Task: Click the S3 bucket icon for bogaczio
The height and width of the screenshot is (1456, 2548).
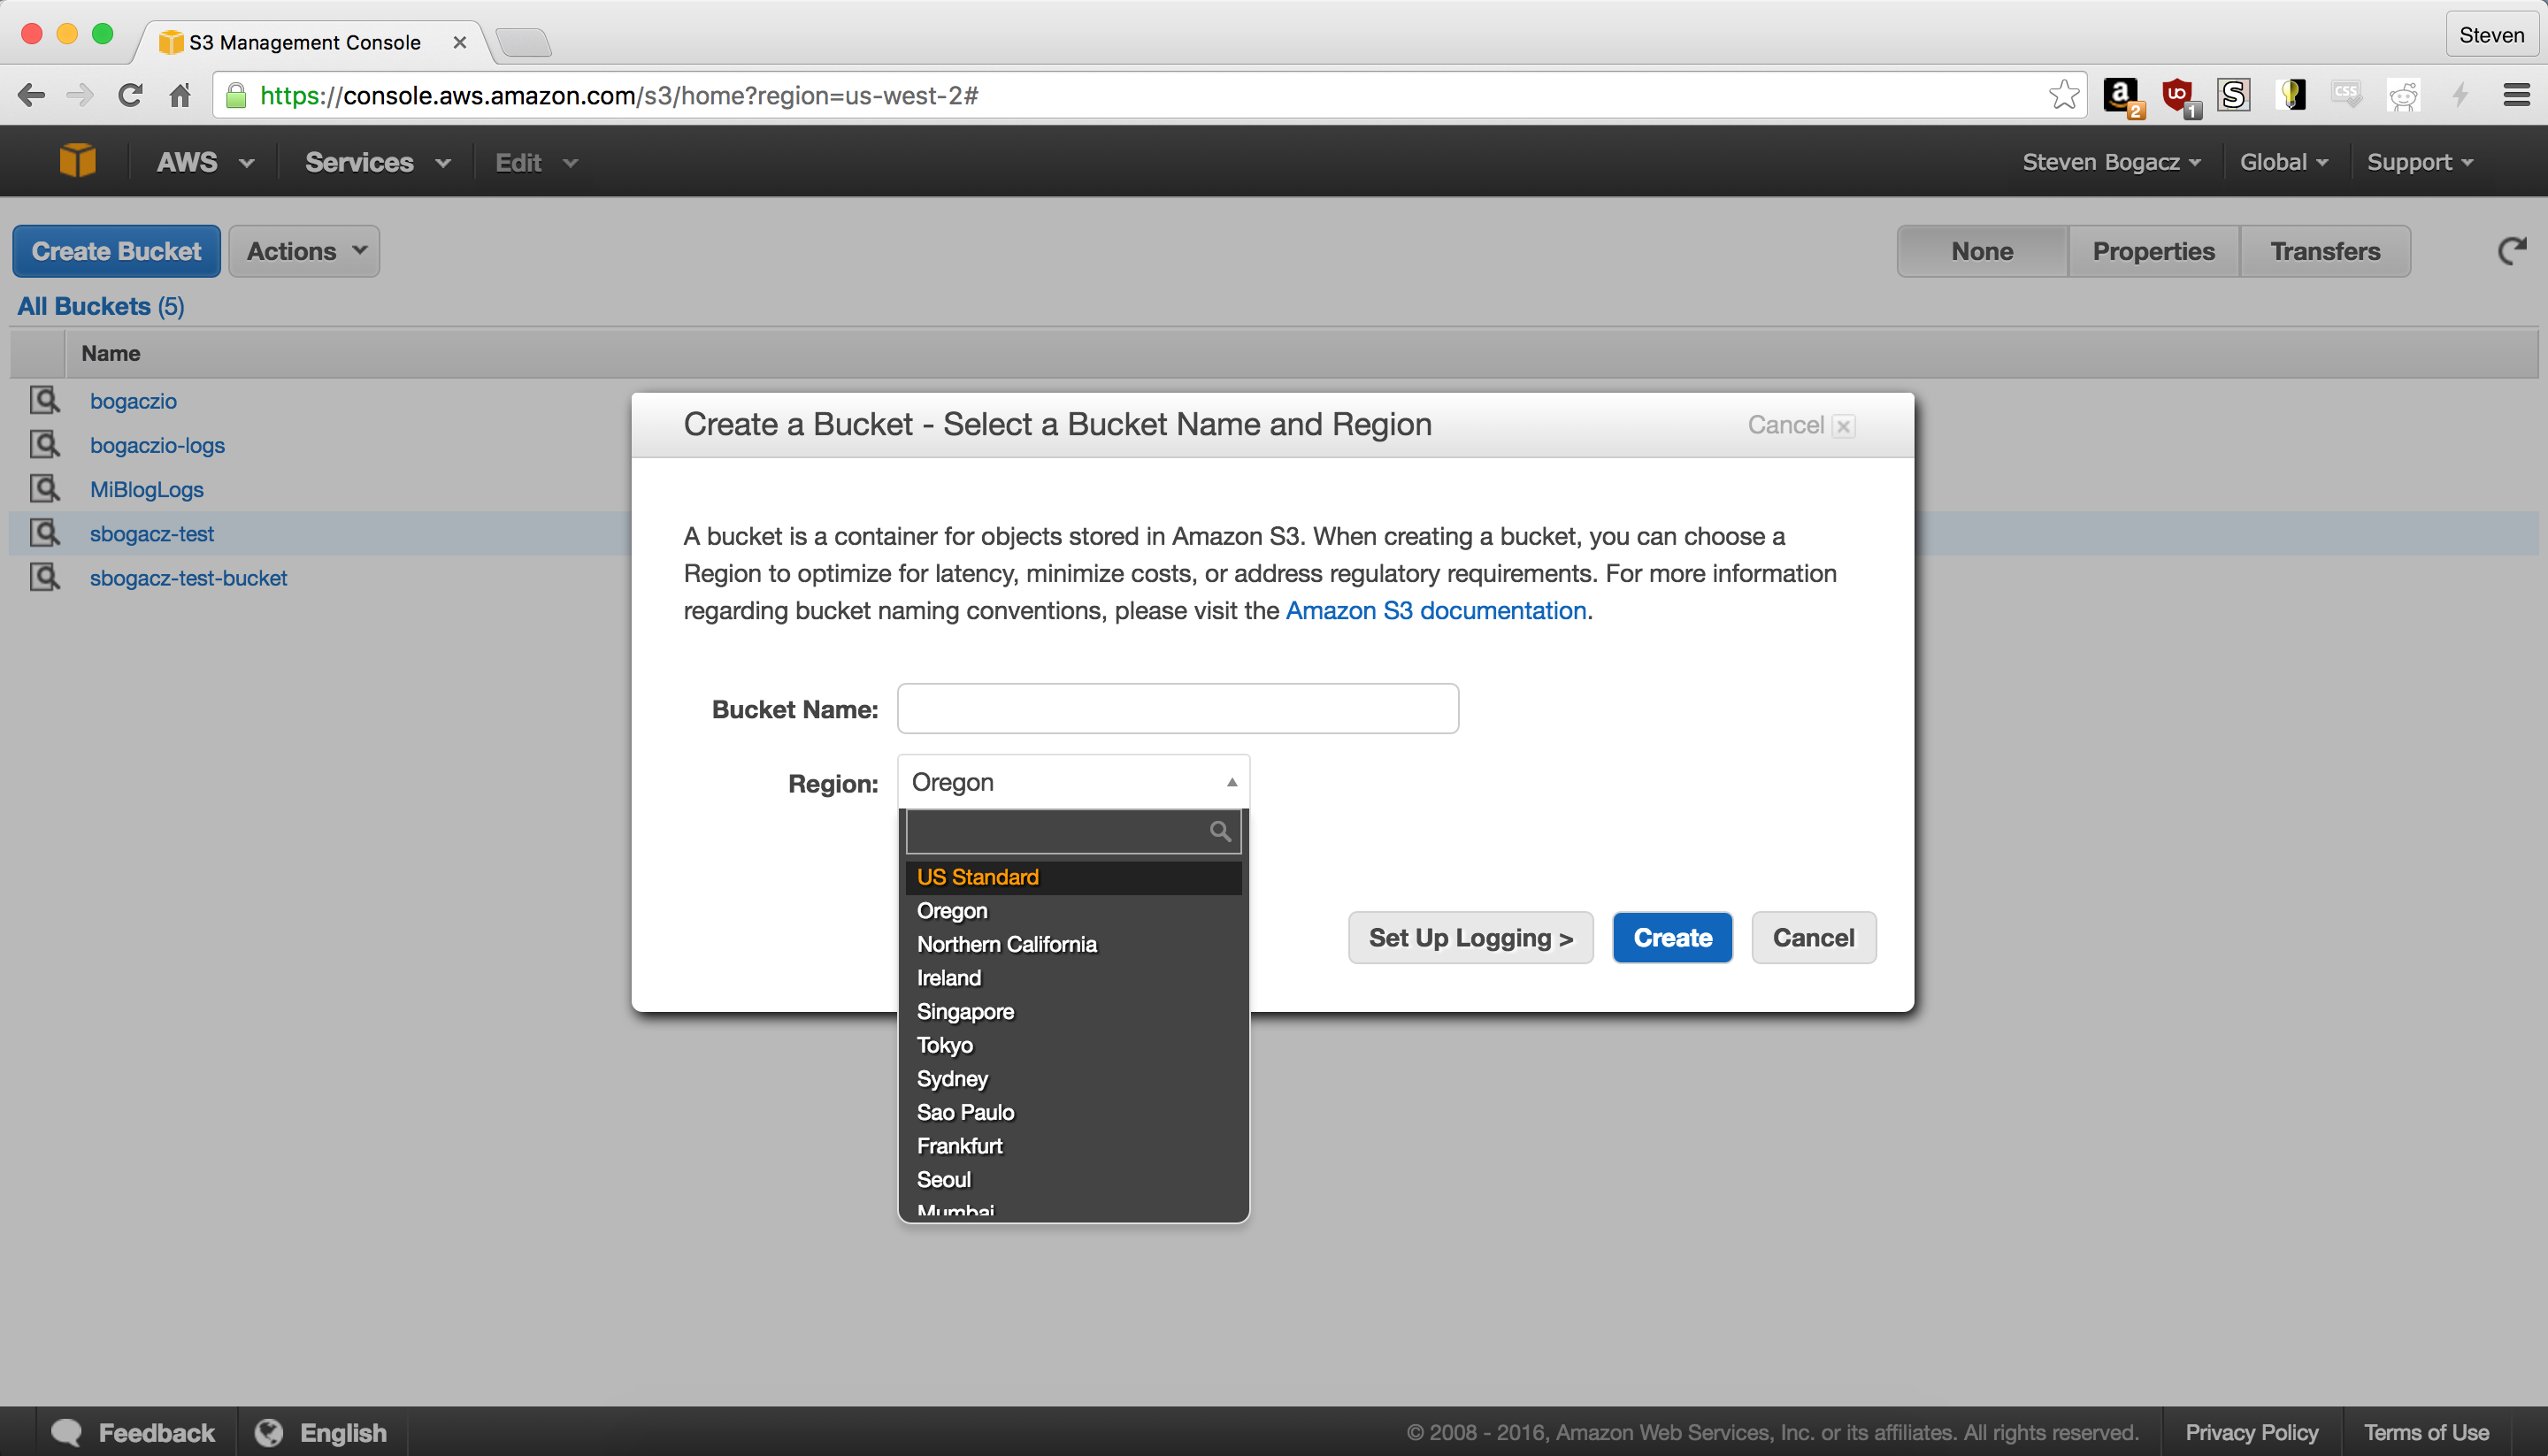Action: point(45,399)
